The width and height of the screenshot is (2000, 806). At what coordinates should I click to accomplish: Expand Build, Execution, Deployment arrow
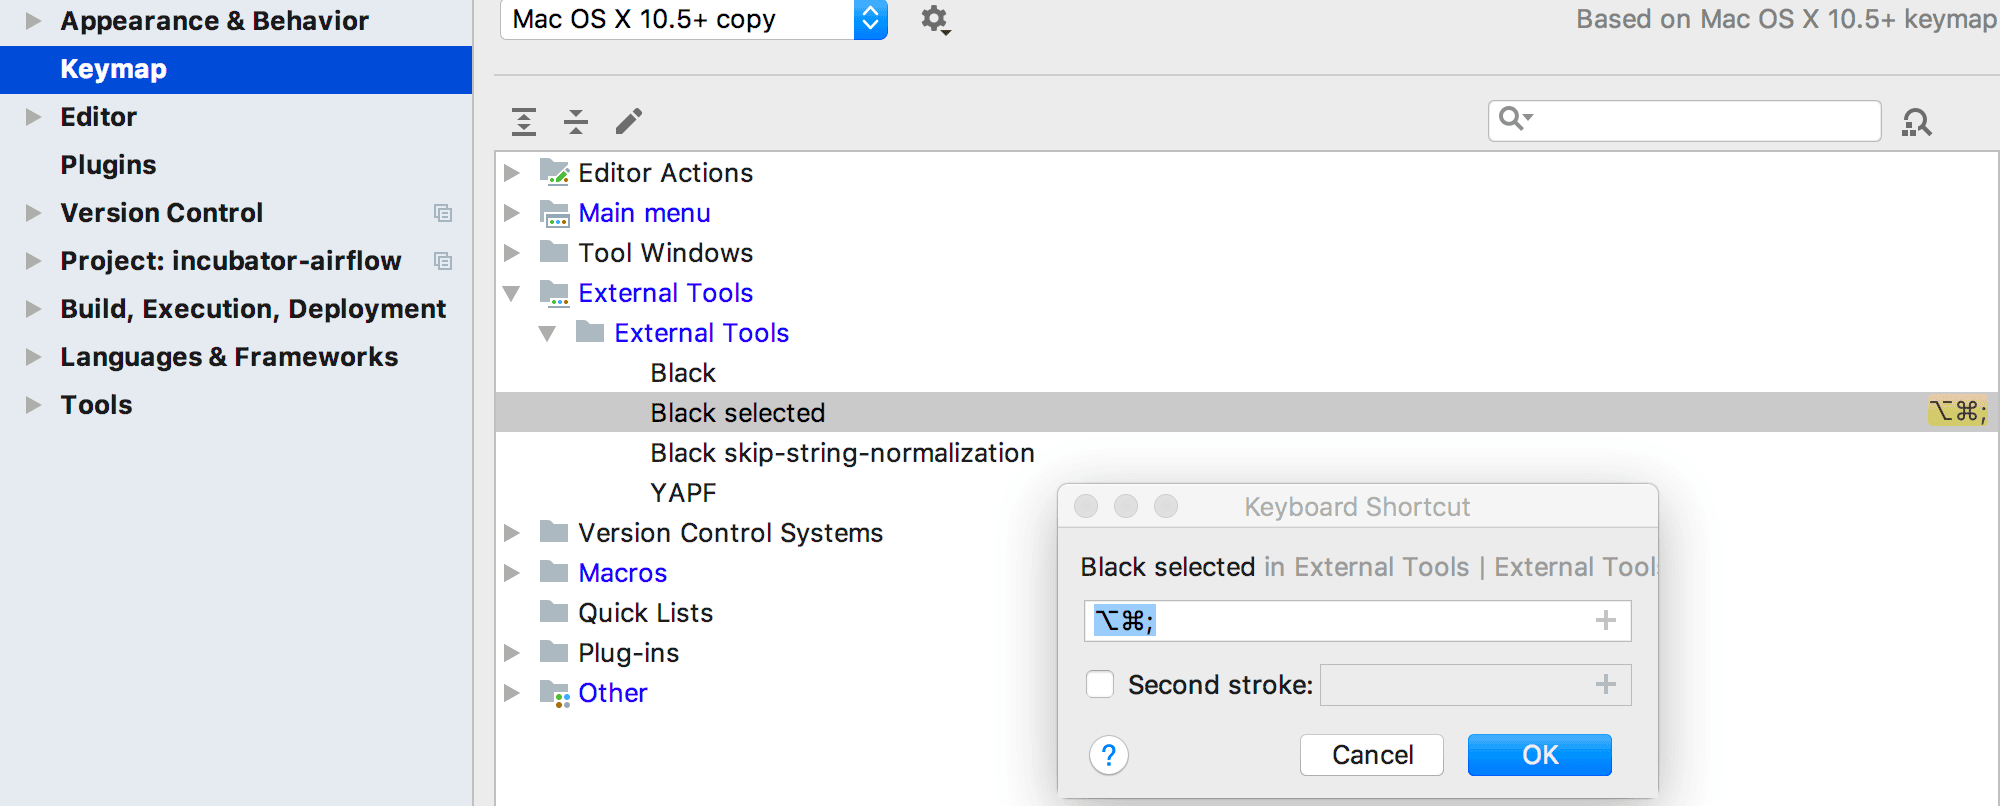click(x=33, y=309)
